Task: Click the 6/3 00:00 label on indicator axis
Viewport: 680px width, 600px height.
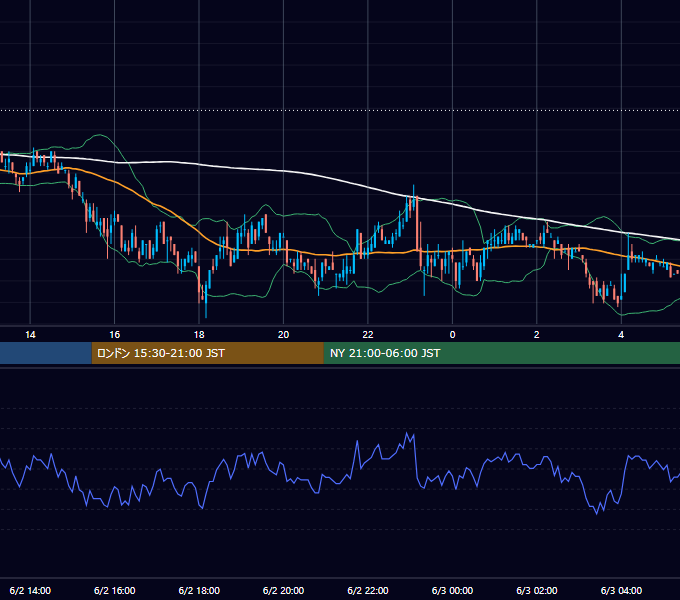Action: click(x=452, y=590)
